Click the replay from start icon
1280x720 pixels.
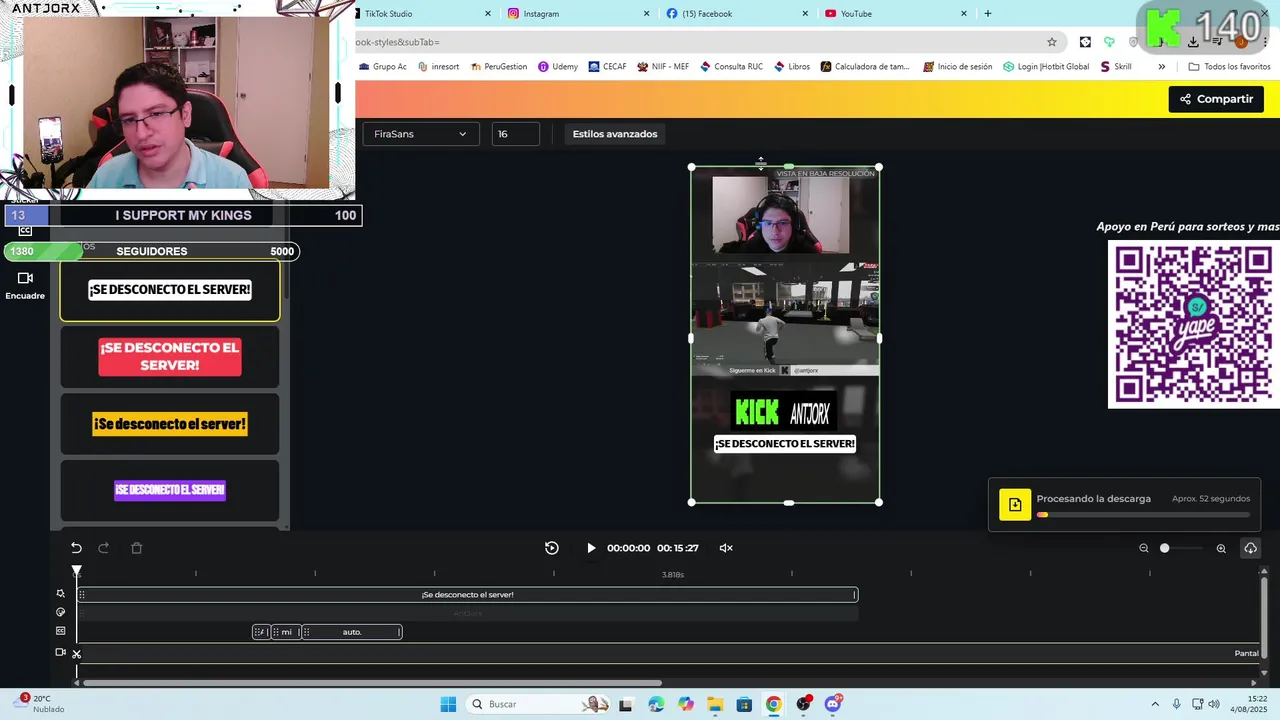pyautogui.click(x=552, y=548)
